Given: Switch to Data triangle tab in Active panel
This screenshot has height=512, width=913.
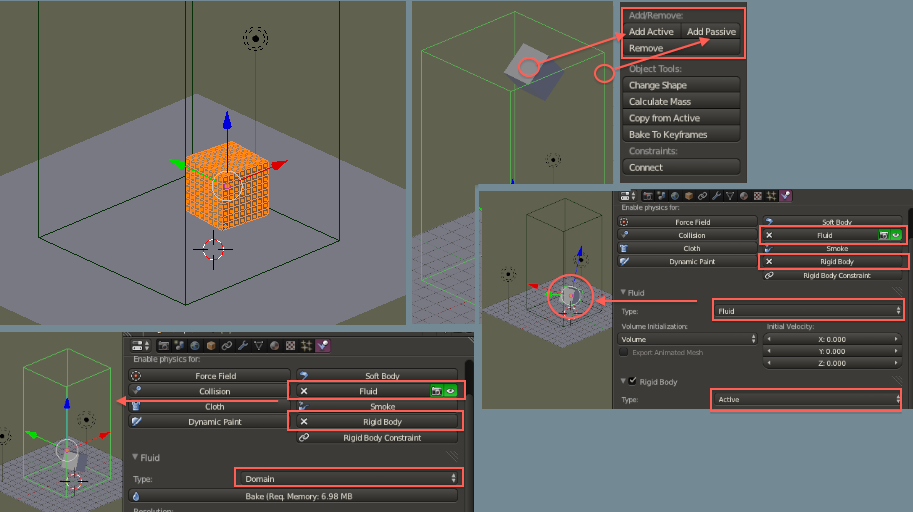Looking at the screenshot, I should point(730,196).
